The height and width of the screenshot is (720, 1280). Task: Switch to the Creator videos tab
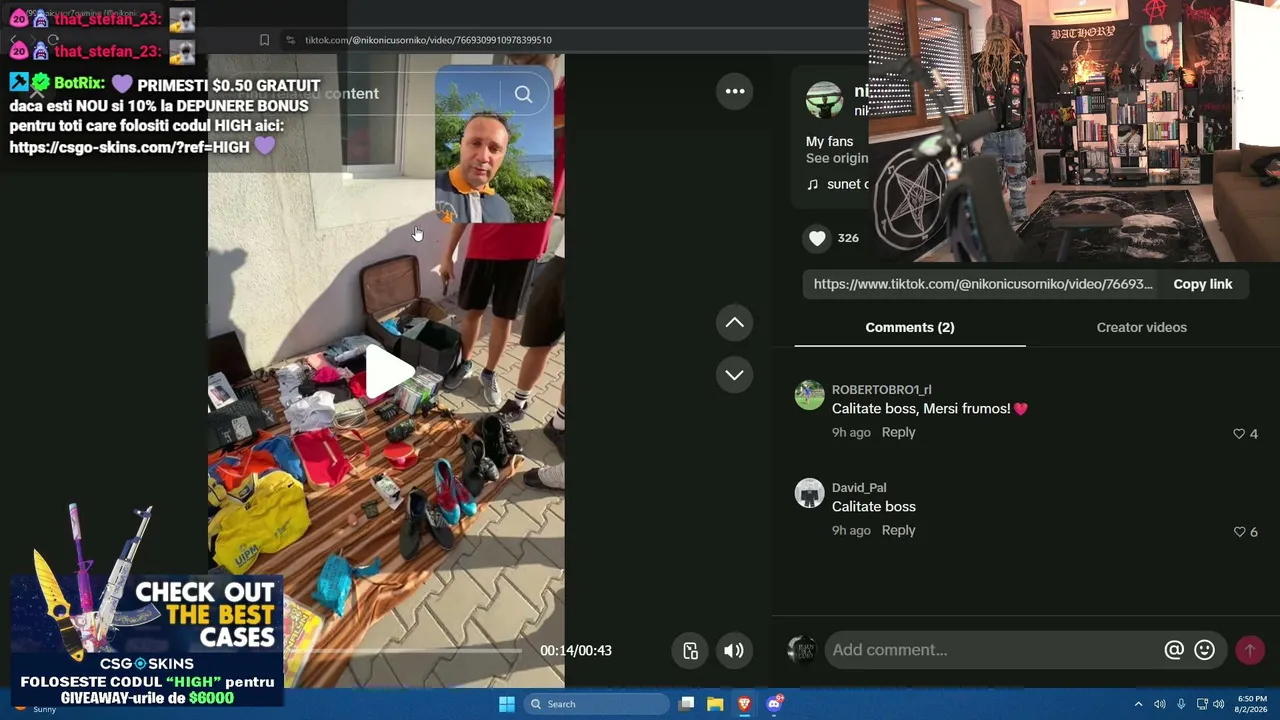click(1142, 327)
